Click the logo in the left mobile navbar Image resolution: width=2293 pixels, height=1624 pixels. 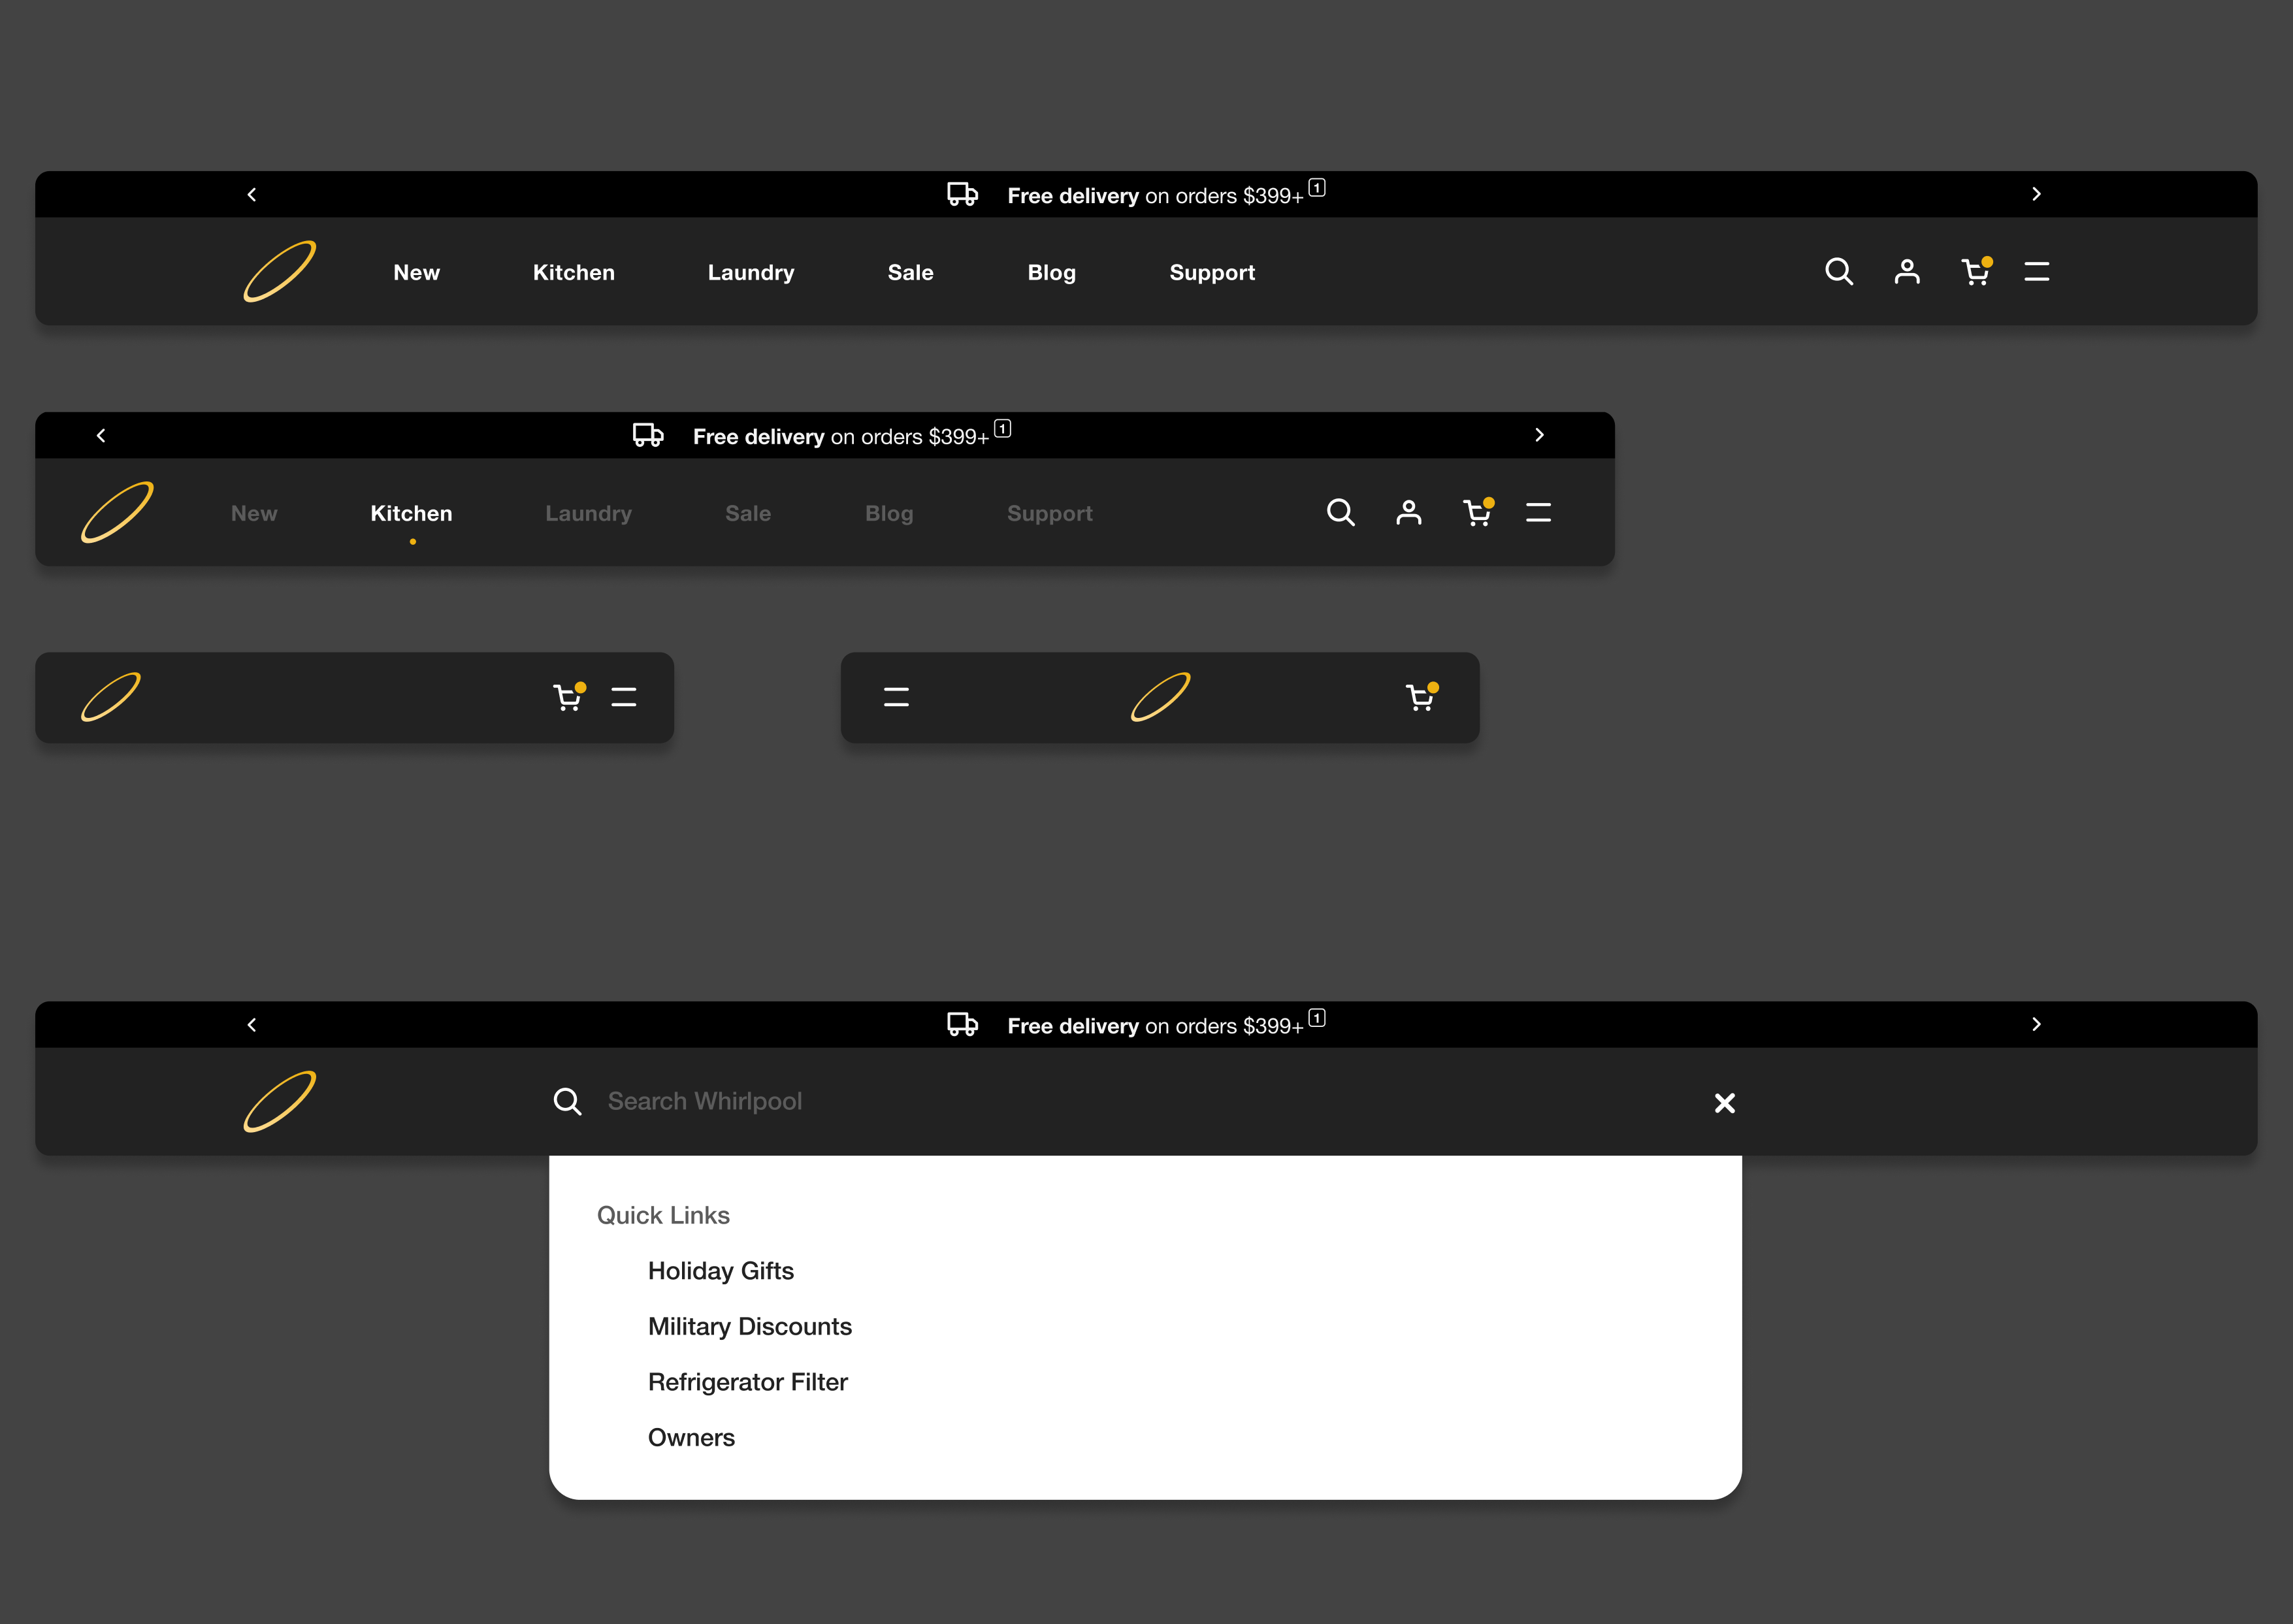click(111, 697)
